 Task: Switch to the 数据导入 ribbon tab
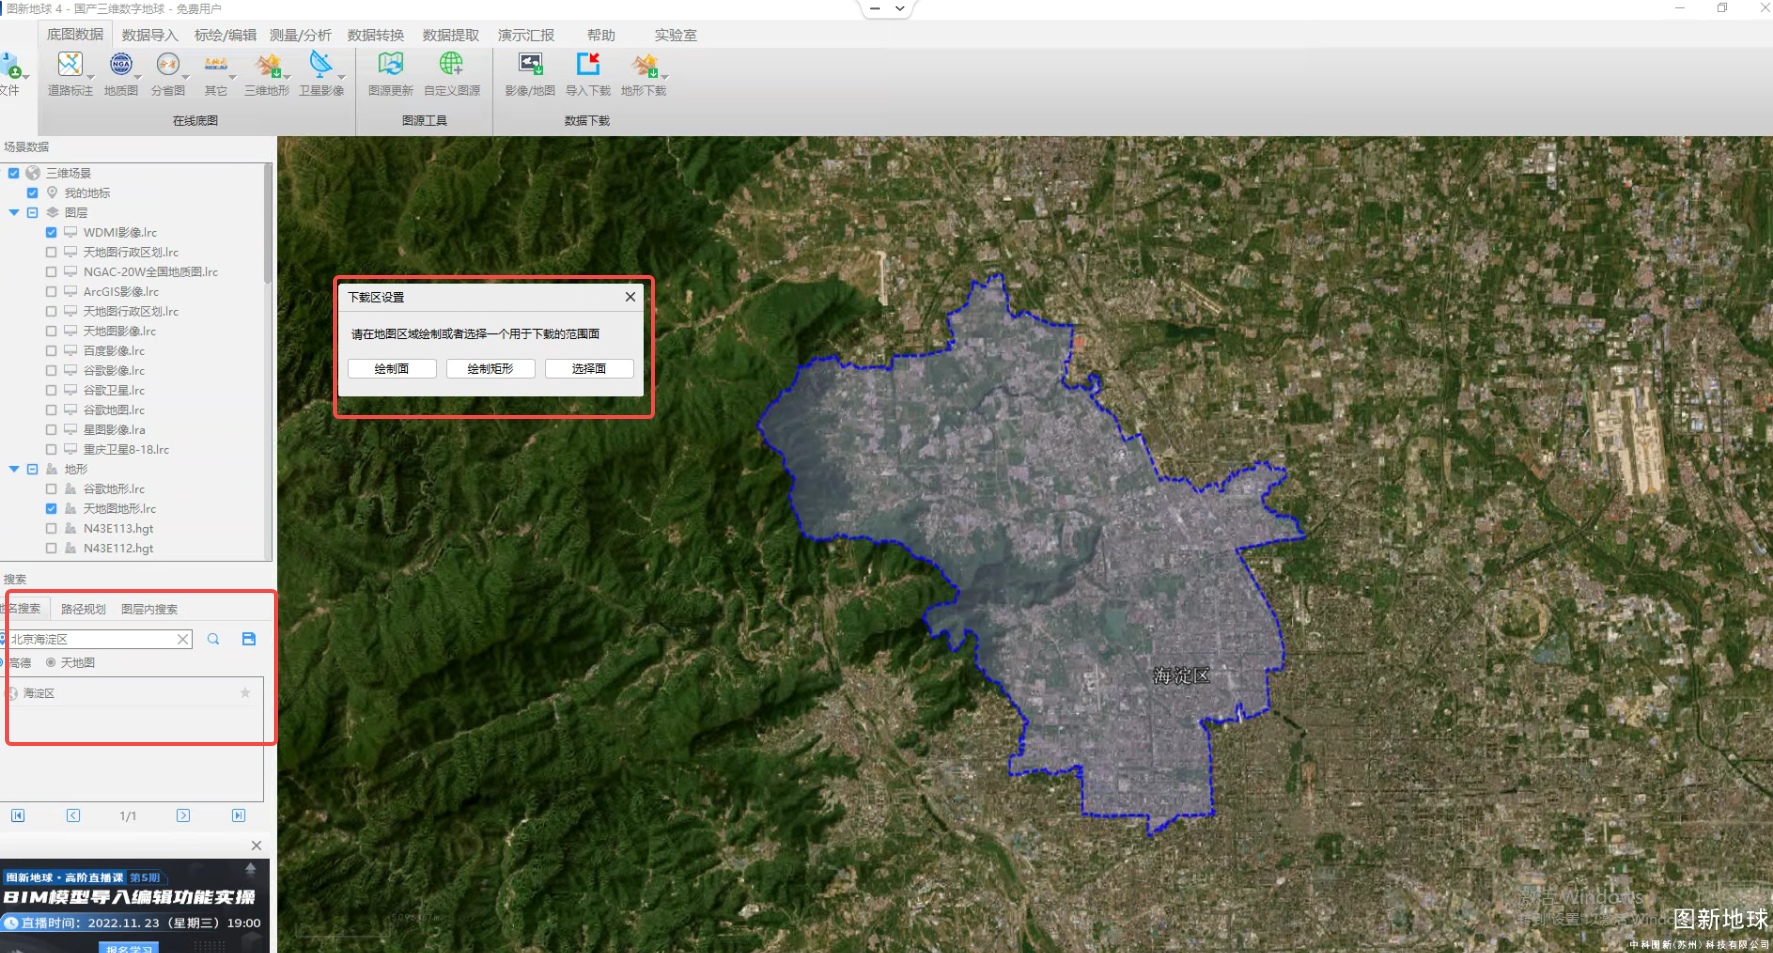coord(150,35)
